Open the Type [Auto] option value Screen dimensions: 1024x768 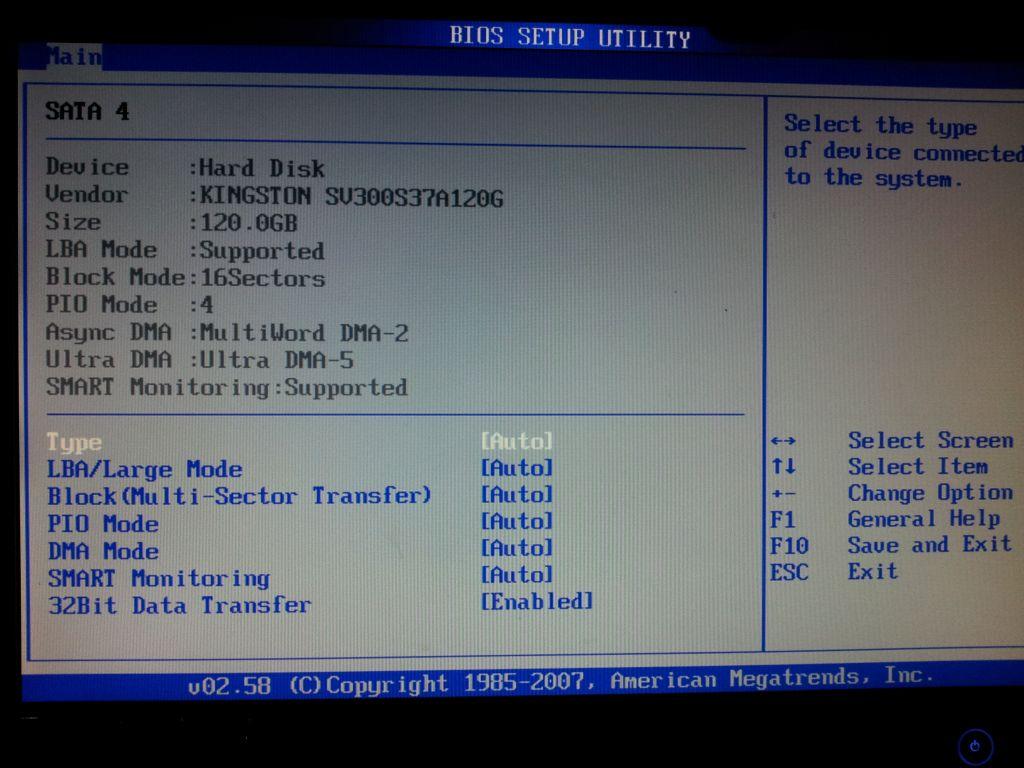[517, 441]
